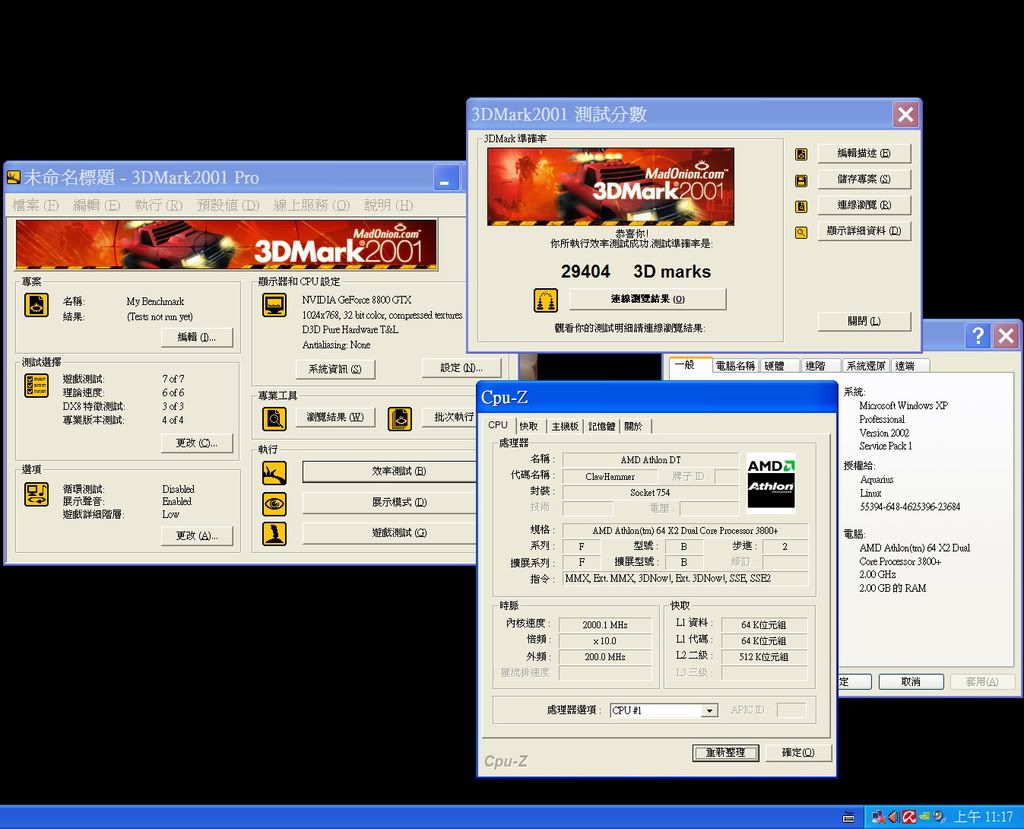Click the NVIDIA tray icon

click(925, 816)
